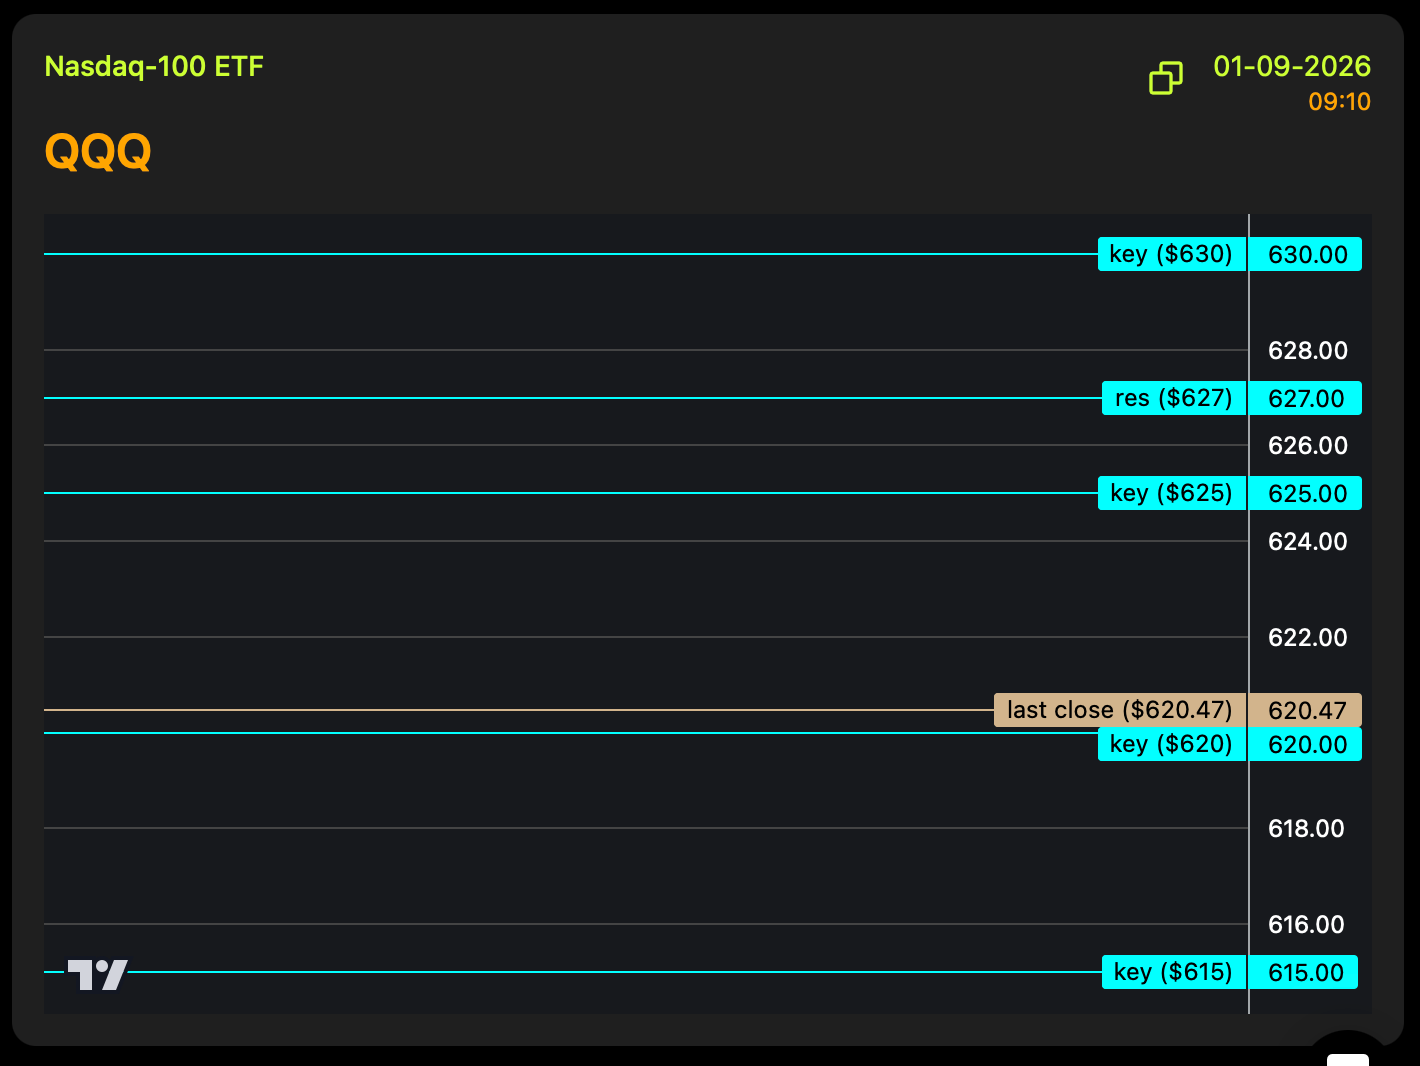Click the QQQ ticker symbol

pos(98,152)
